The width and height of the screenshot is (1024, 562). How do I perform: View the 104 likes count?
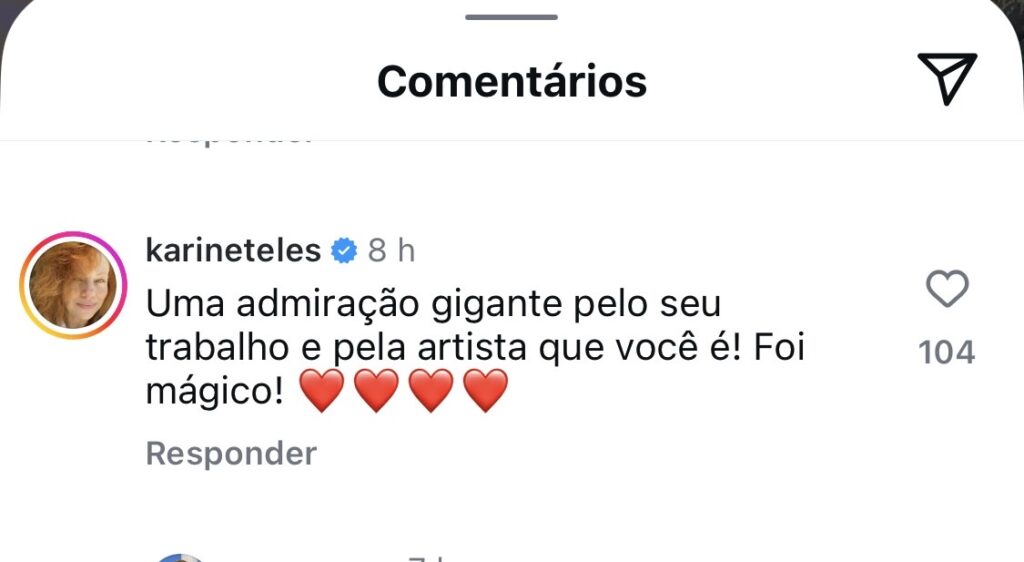[946, 352]
